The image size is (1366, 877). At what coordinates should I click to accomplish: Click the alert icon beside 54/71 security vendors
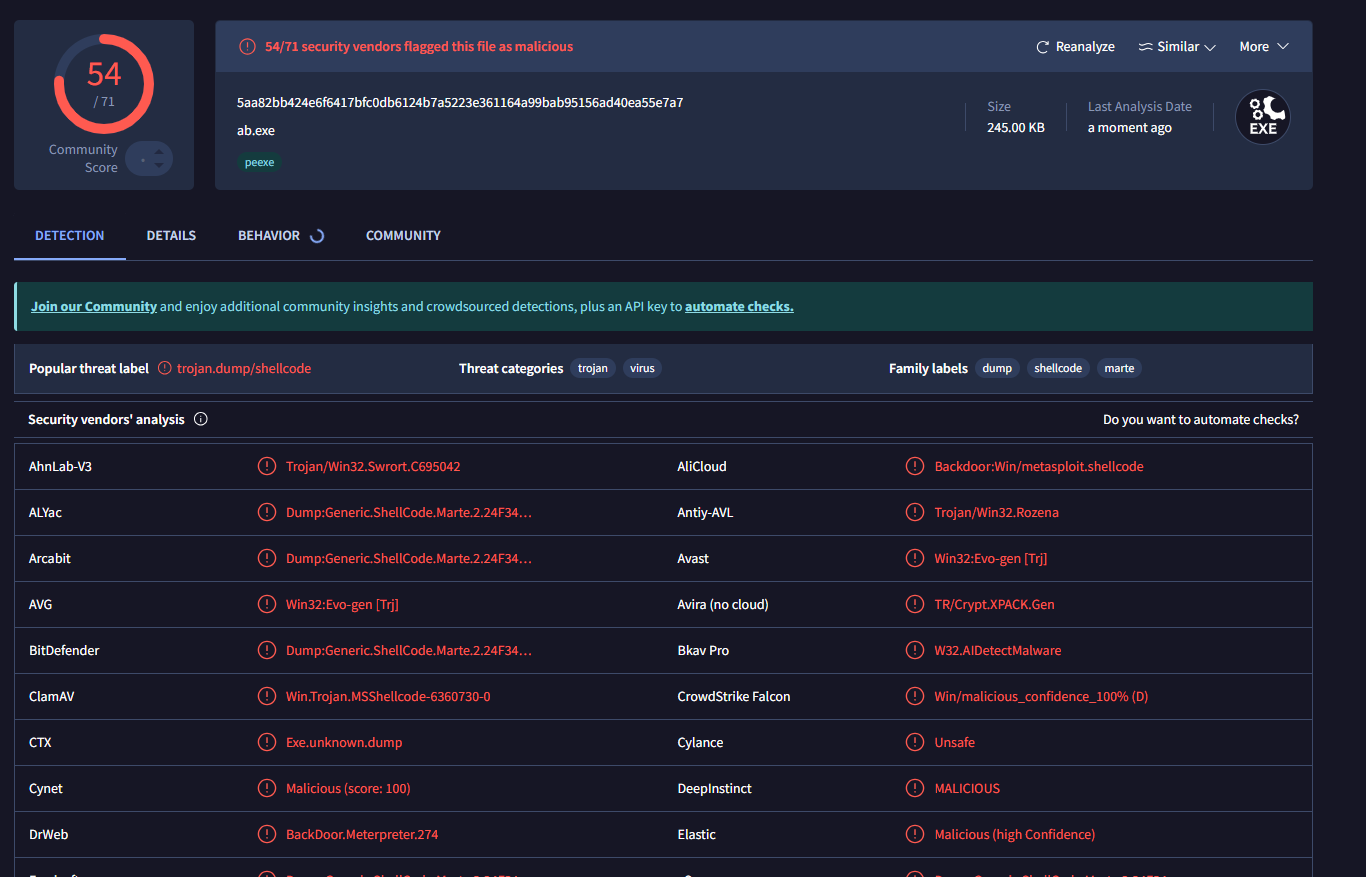pos(247,47)
